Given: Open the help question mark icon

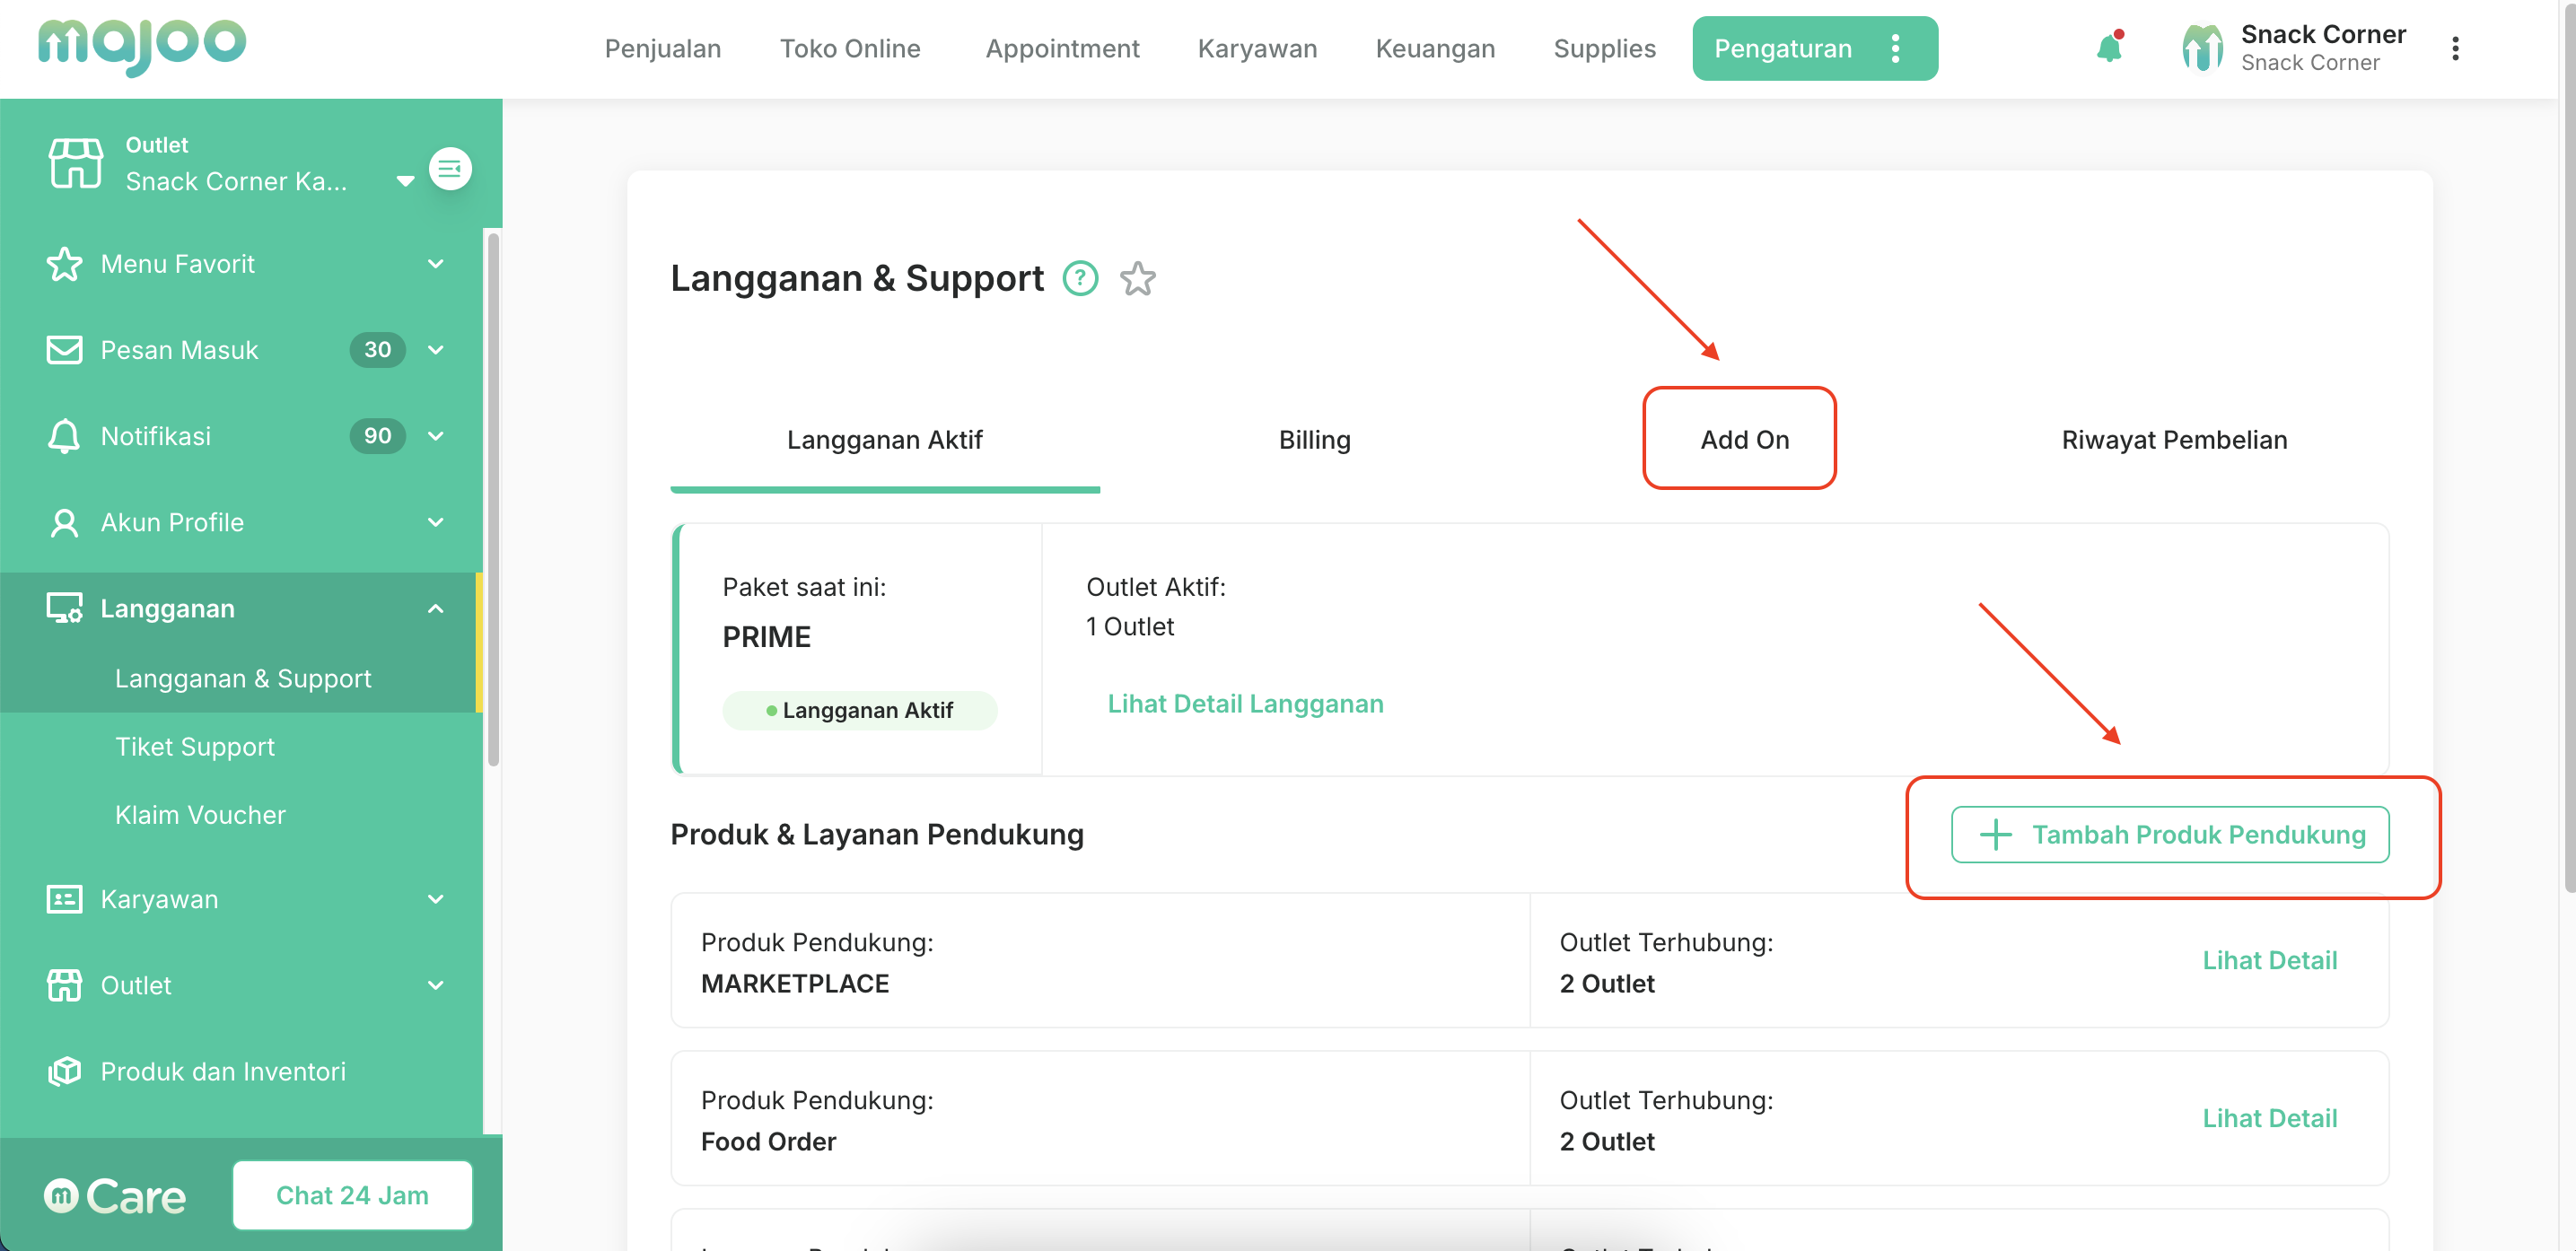Looking at the screenshot, I should click(x=1080, y=278).
